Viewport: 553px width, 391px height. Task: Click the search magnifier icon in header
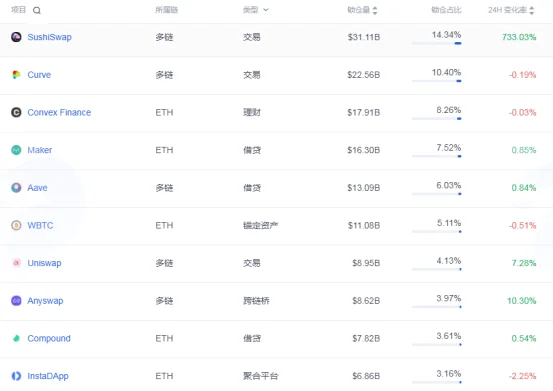[x=37, y=11]
